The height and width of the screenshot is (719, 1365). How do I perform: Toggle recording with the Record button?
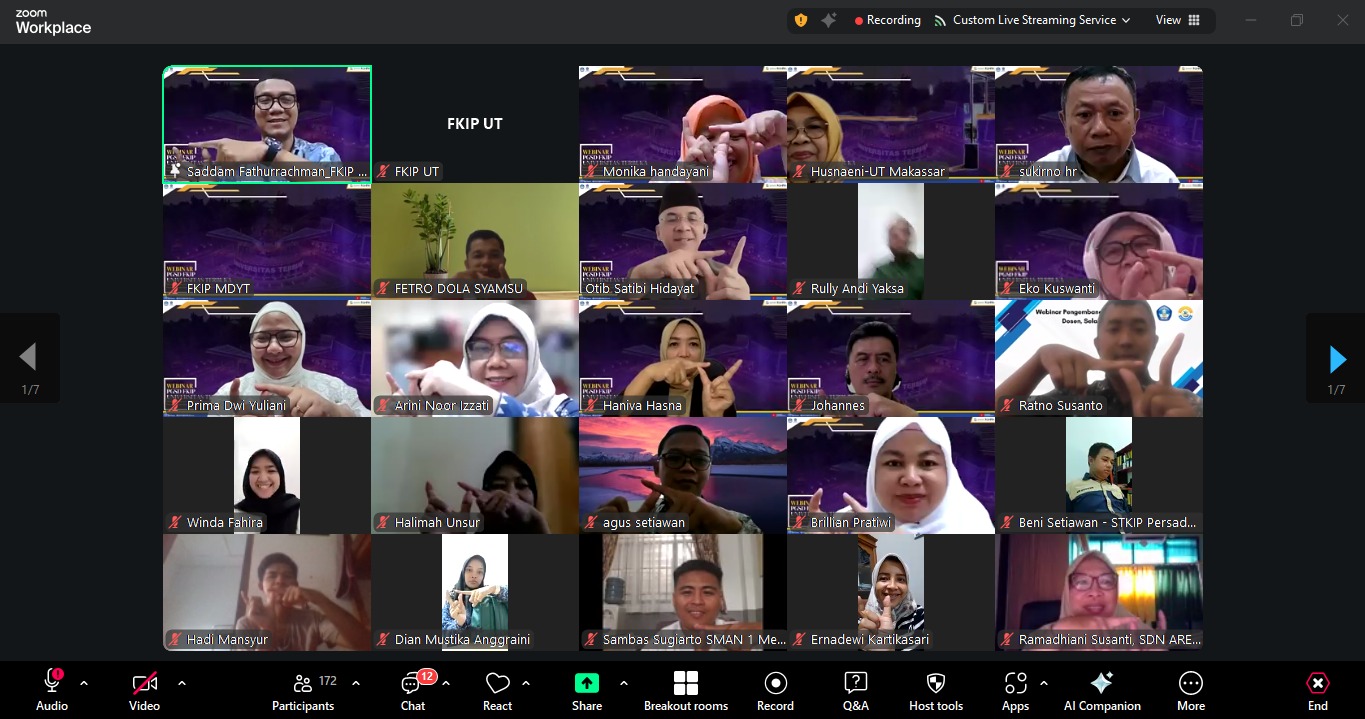[775, 690]
